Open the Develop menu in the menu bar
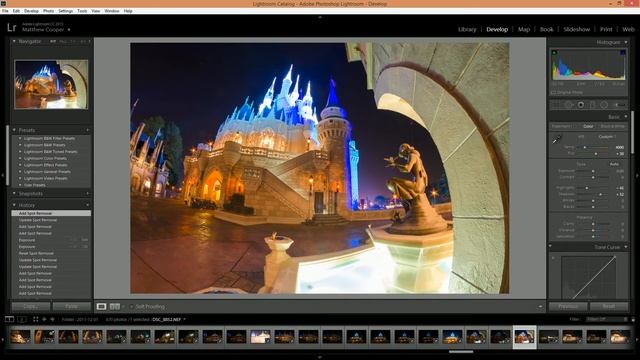Image resolution: width=640 pixels, height=360 pixels. coord(31,11)
